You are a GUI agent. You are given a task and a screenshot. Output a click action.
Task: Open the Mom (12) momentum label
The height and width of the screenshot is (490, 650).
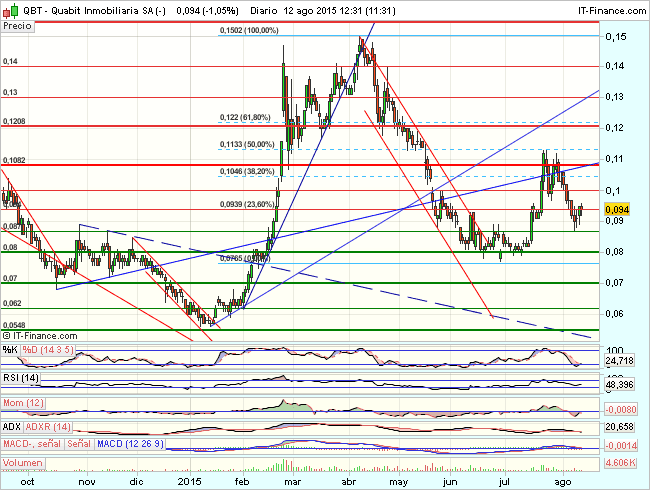pos(23,403)
